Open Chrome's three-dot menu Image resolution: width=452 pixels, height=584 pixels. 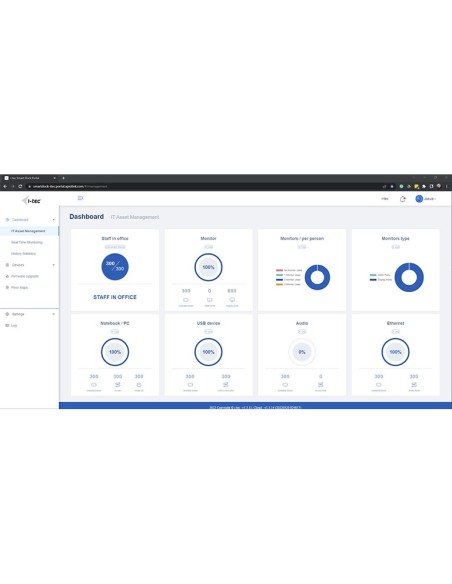pos(447,186)
